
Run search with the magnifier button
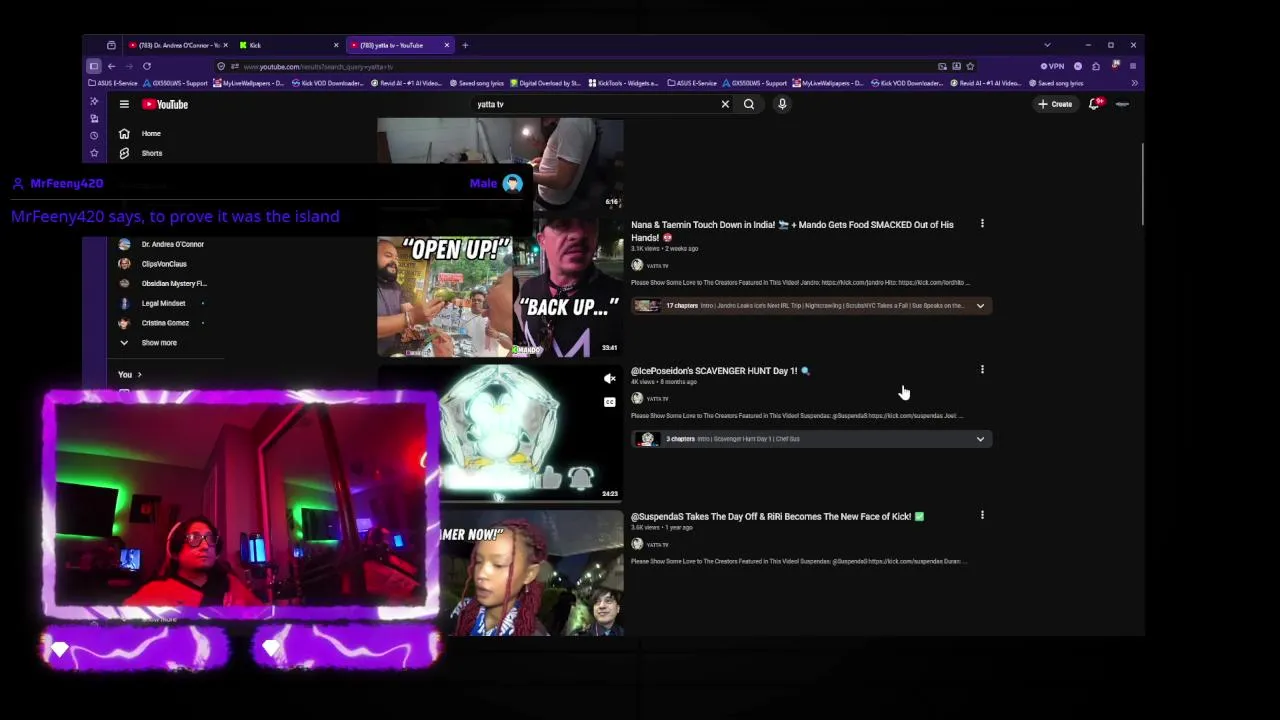[x=748, y=104]
